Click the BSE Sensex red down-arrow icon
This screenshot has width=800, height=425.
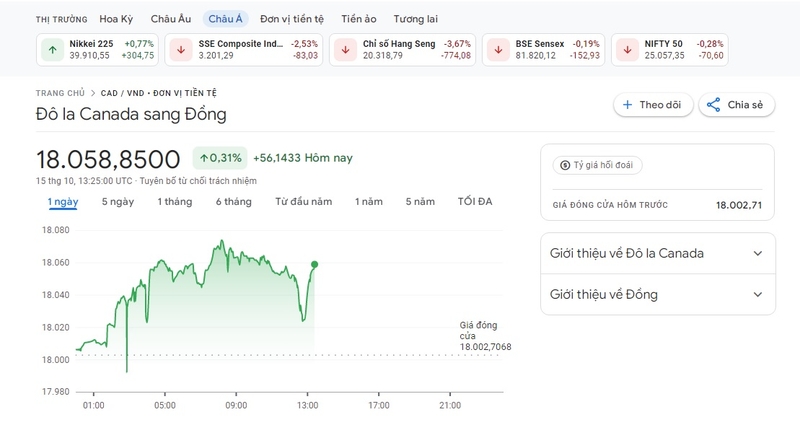pos(498,50)
